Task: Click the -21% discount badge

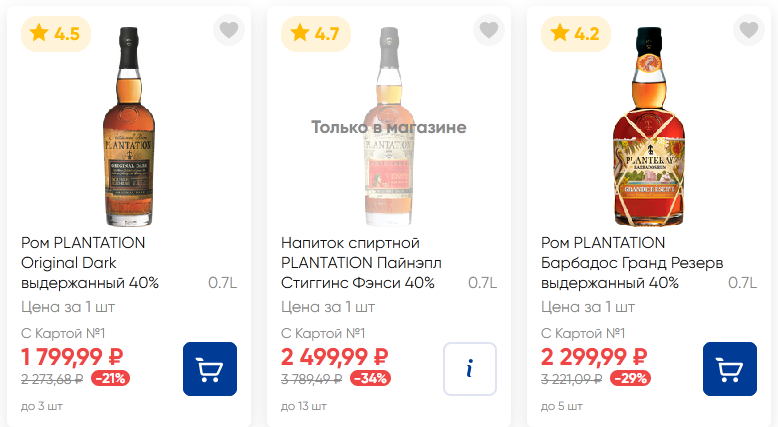Action: [x=109, y=378]
